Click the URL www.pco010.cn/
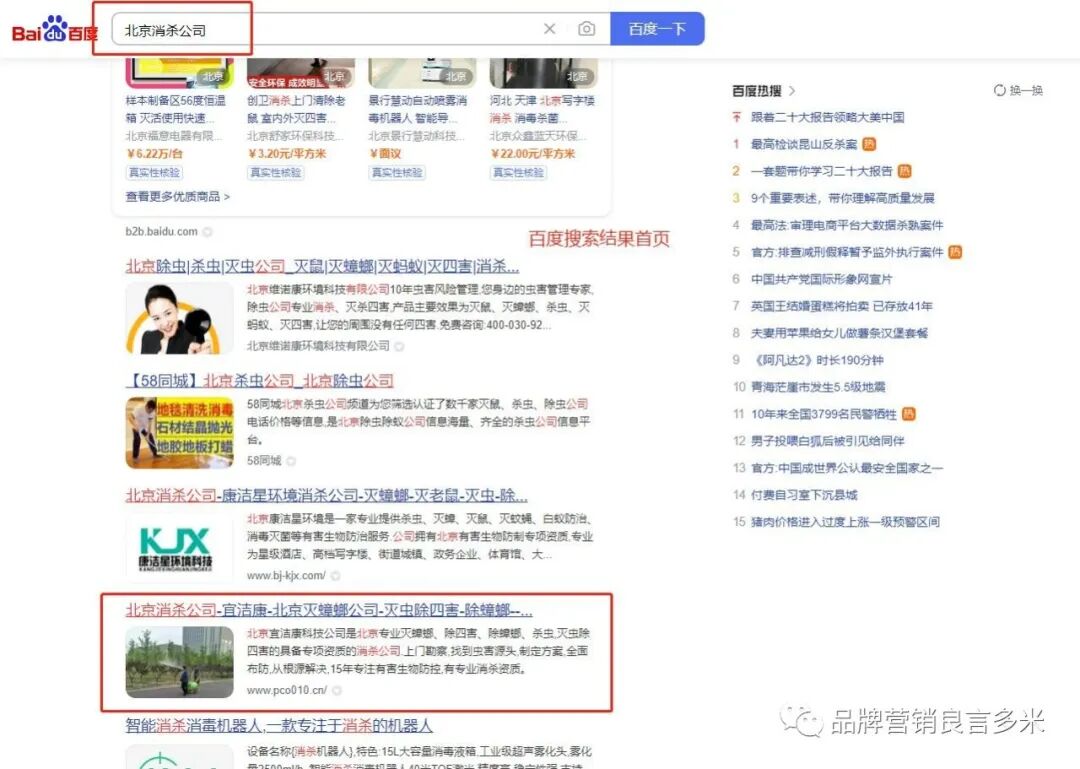 tap(287, 690)
